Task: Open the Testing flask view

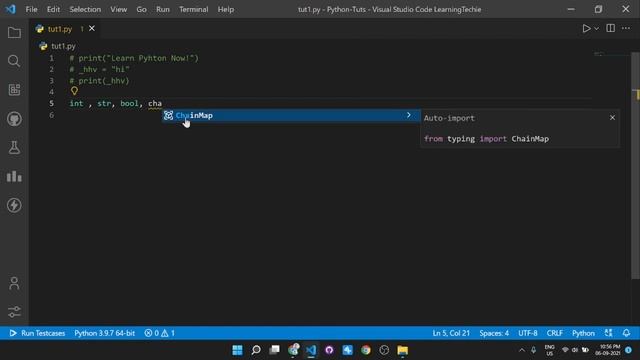Action: point(14,148)
